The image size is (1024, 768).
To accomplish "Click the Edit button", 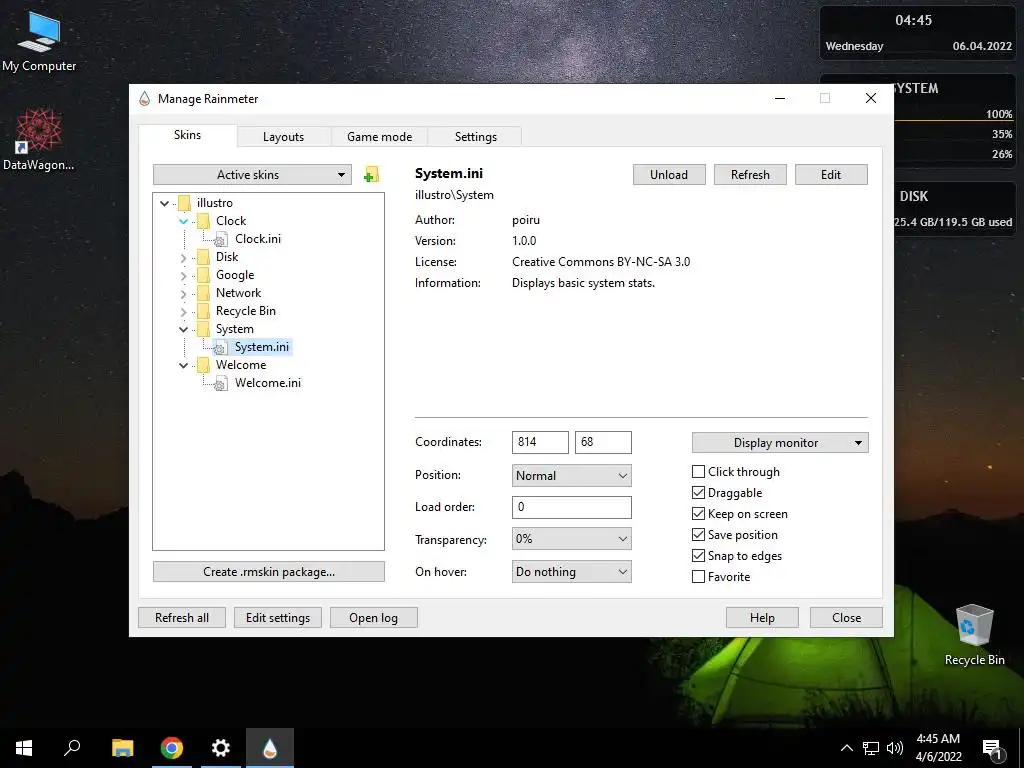I will (x=831, y=174).
